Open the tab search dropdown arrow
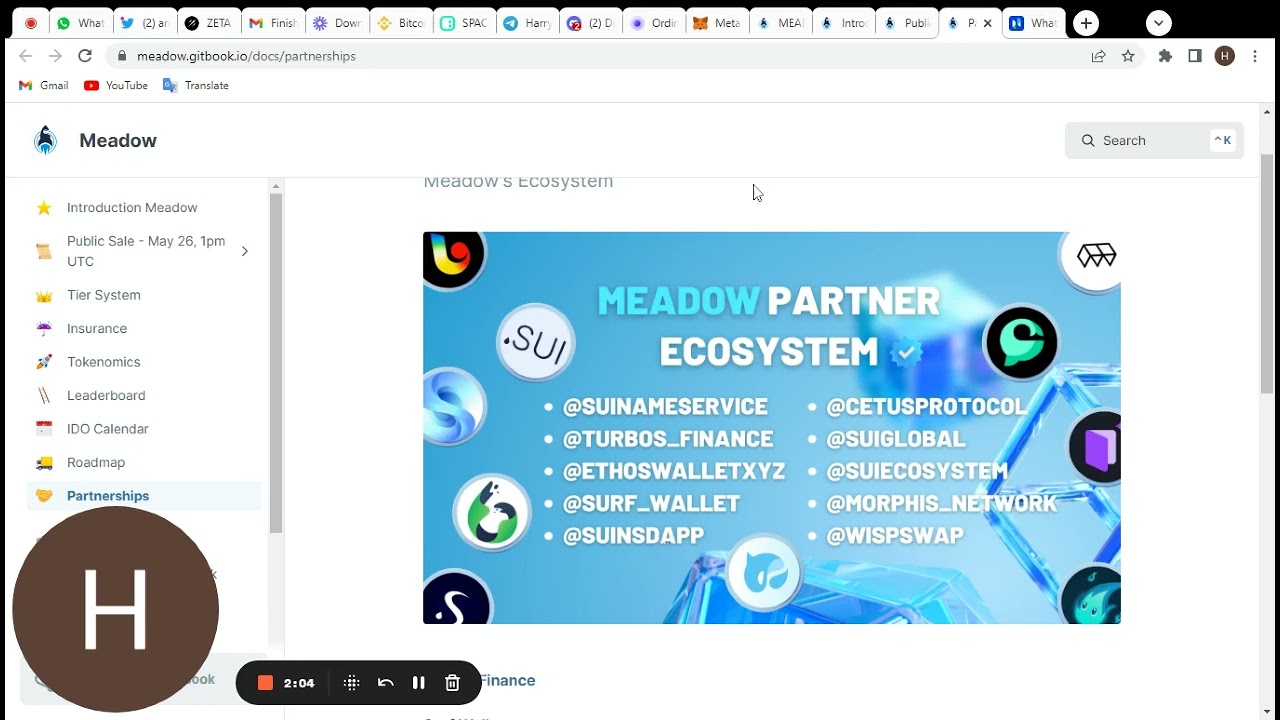The height and width of the screenshot is (720, 1280). 1158,23
